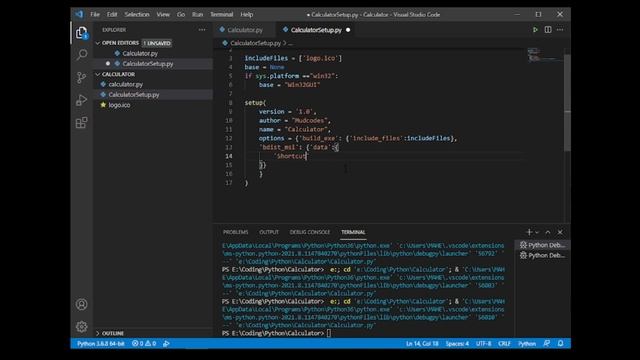Collapse the CALCULATOR folder section
Screen dimensions: 640x360
tap(98, 74)
